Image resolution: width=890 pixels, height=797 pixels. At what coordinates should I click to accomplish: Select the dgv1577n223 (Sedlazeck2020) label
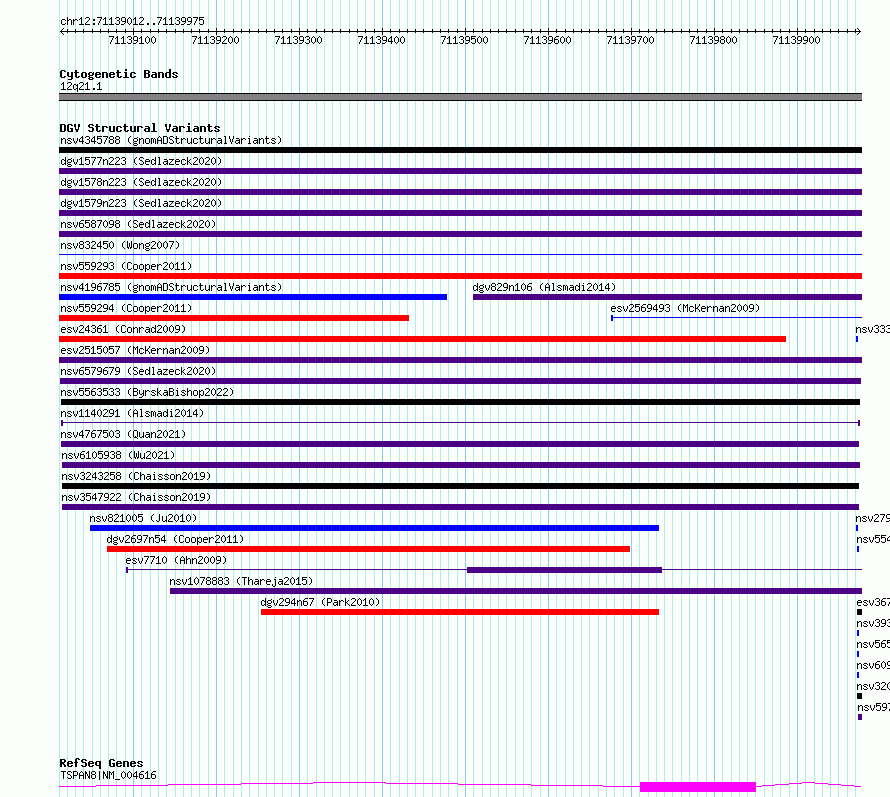click(141, 161)
